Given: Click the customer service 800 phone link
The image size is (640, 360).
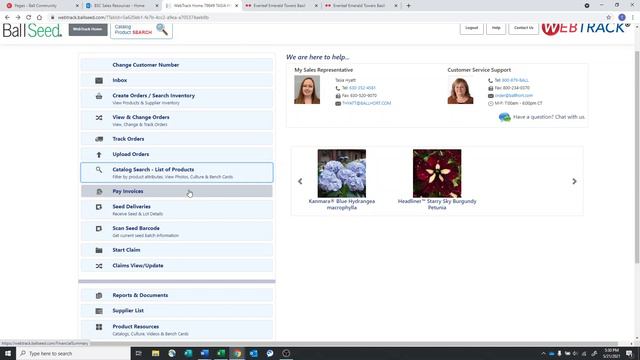Looking at the screenshot, I should (515, 80).
